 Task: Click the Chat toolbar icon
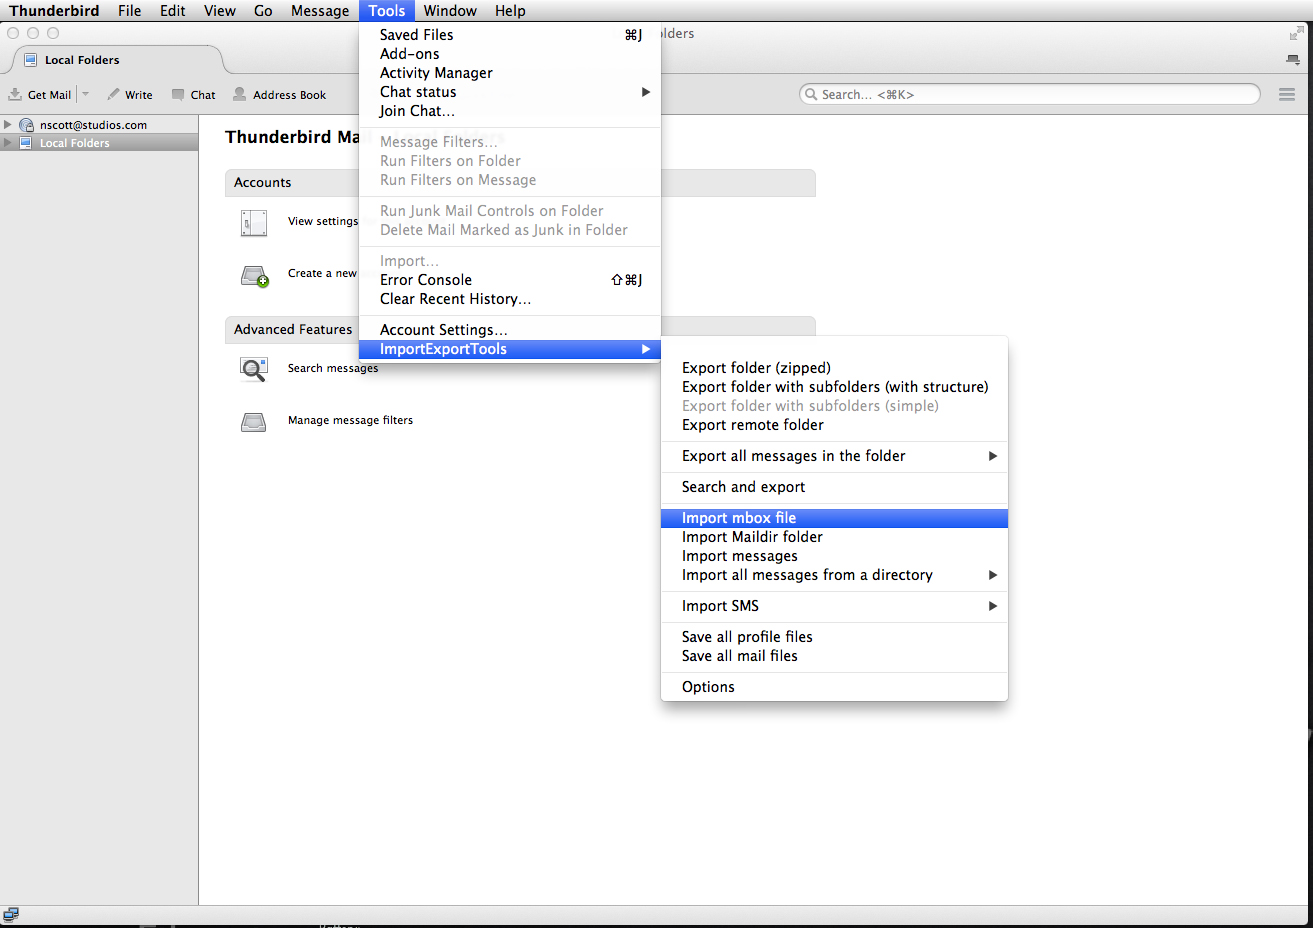[x=178, y=95]
